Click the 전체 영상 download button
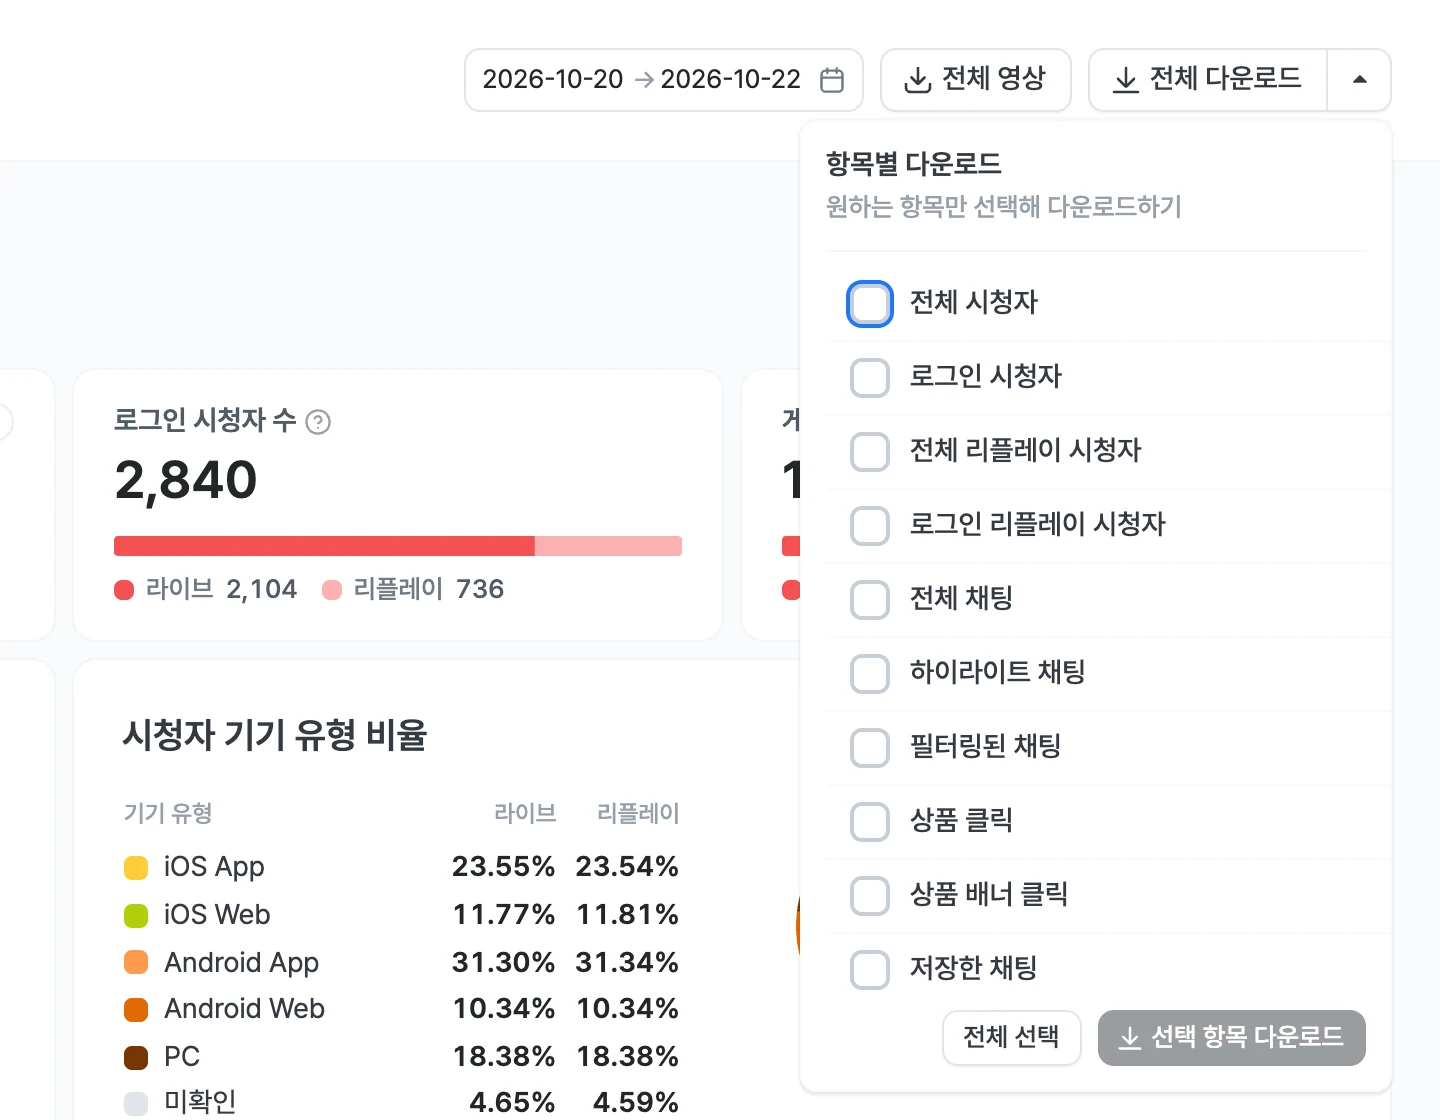This screenshot has height=1120, width=1440. [x=975, y=80]
